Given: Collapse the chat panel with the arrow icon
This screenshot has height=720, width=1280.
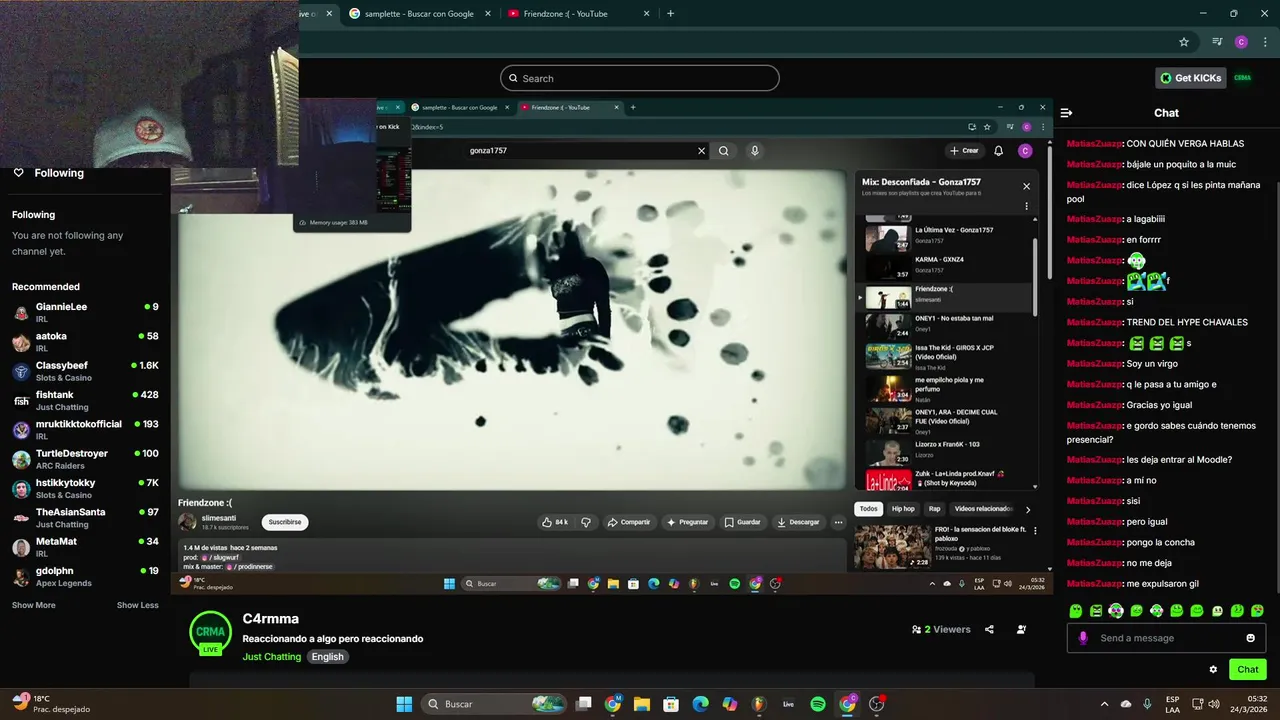Looking at the screenshot, I should click(1066, 113).
